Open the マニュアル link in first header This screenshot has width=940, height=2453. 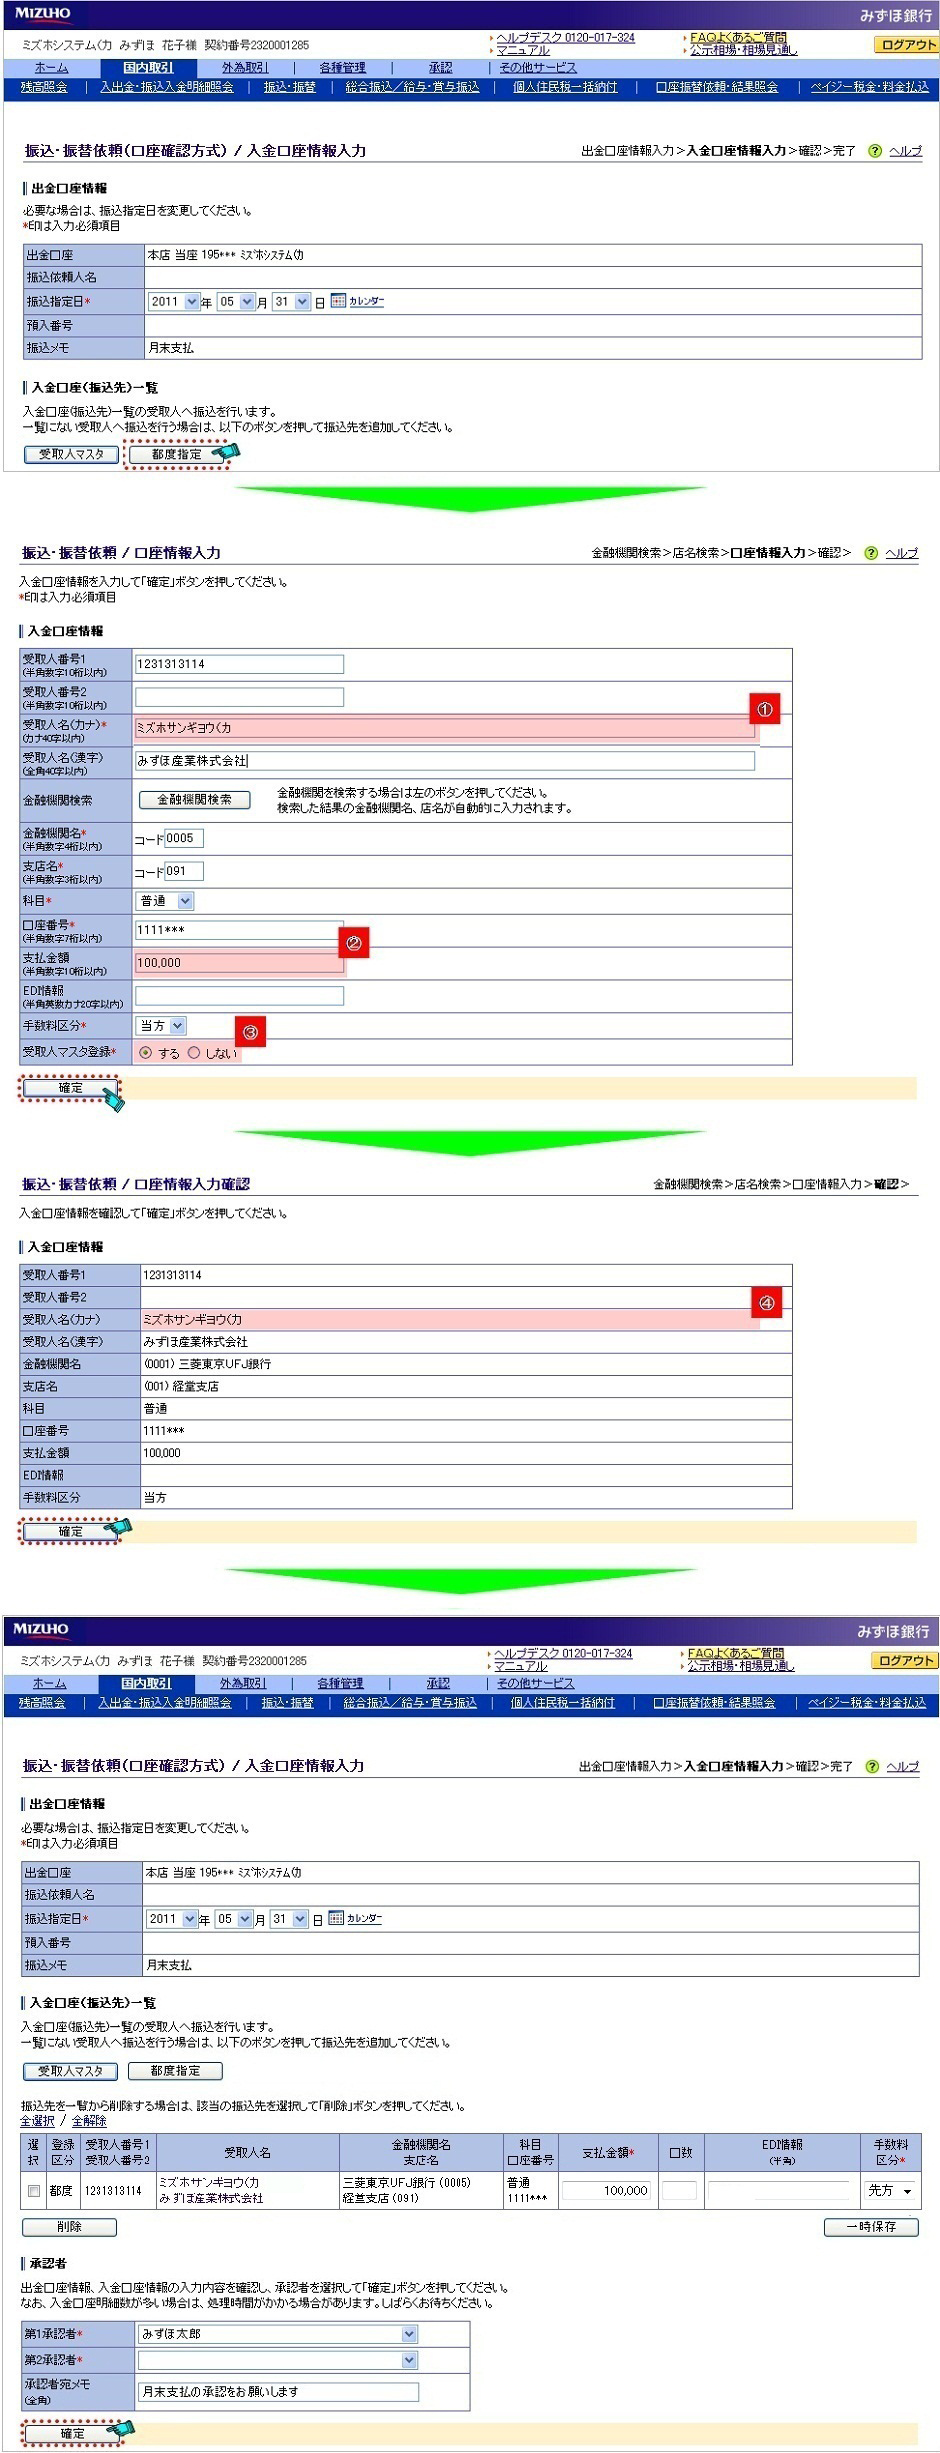[523, 51]
